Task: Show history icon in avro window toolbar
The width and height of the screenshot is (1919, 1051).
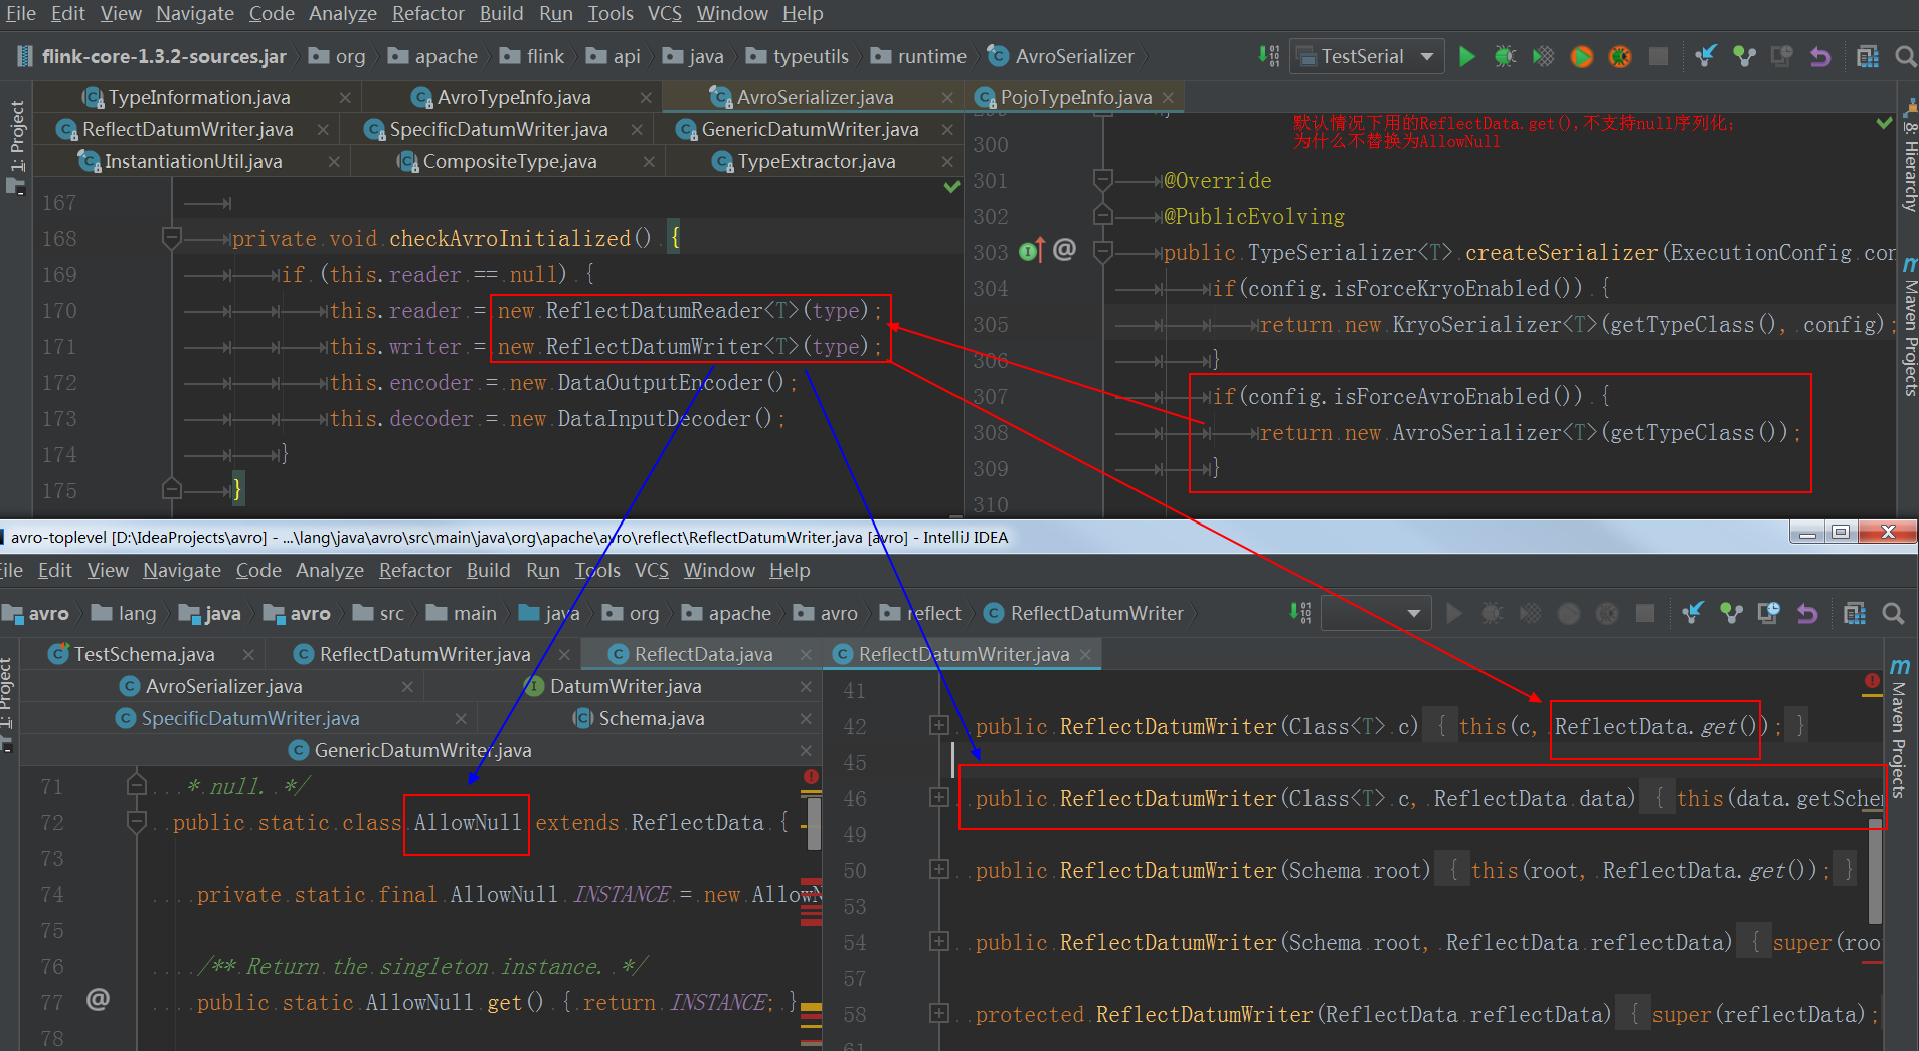Action: coord(1768,613)
